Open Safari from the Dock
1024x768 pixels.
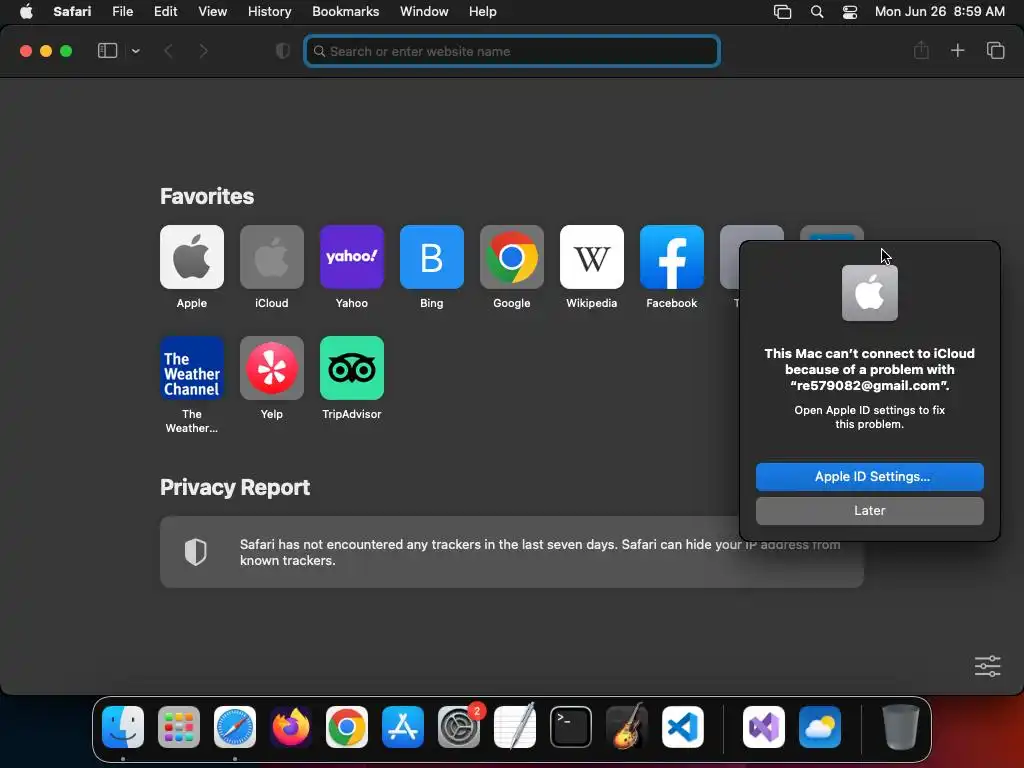[x=234, y=727]
